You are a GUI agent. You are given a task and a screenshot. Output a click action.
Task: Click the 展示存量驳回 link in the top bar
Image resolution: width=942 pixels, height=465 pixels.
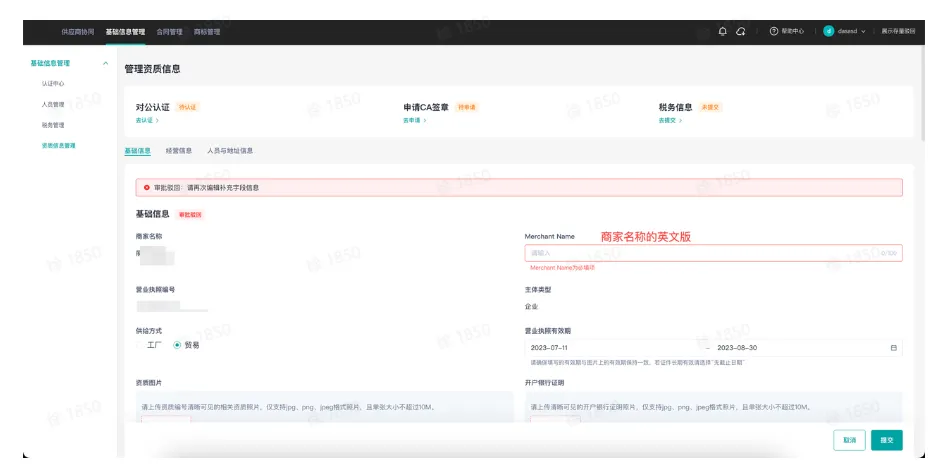898,31
